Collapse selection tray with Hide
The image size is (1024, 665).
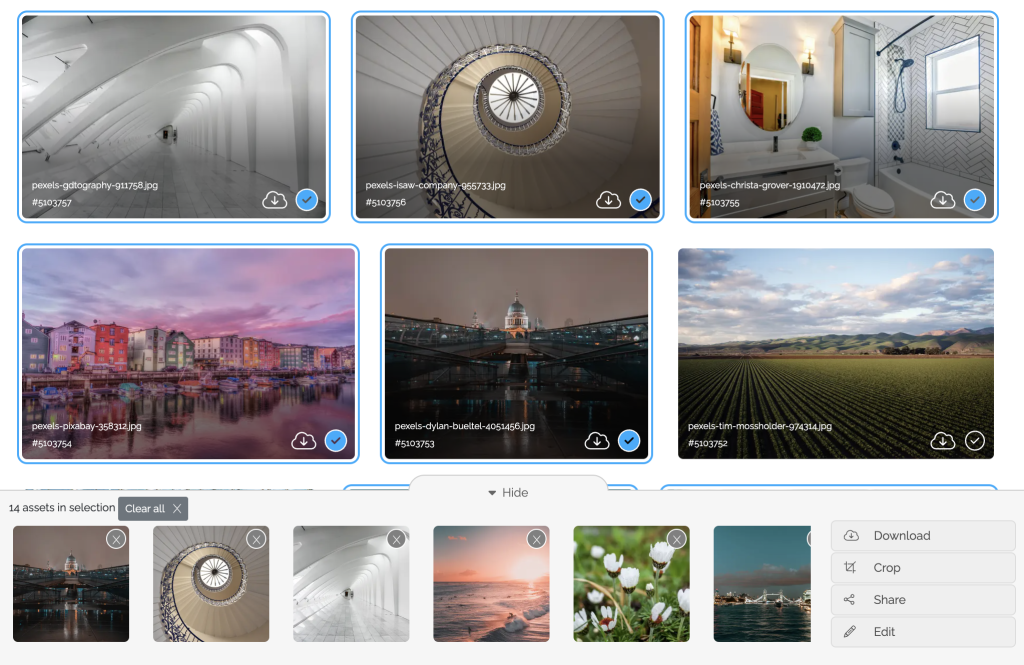coord(508,493)
